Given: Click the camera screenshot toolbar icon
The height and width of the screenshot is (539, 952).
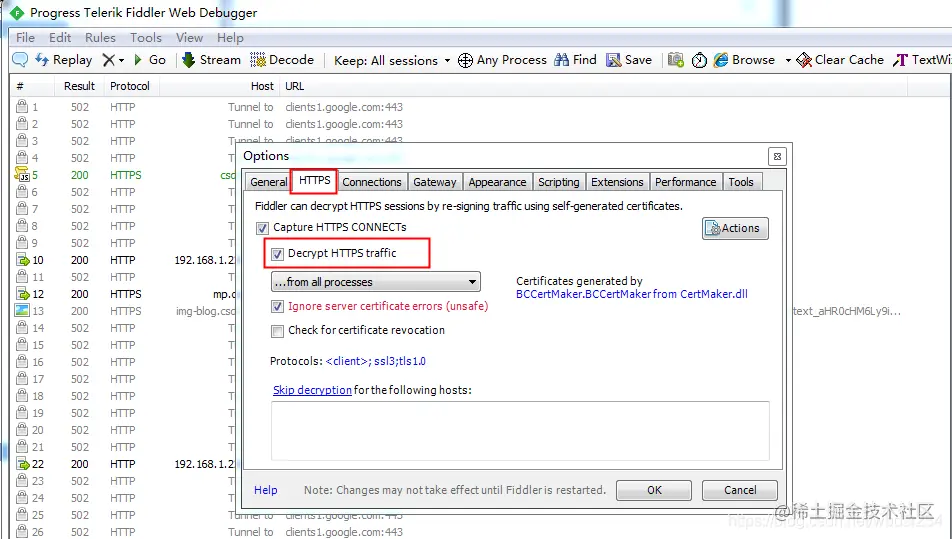Looking at the screenshot, I should [676, 59].
